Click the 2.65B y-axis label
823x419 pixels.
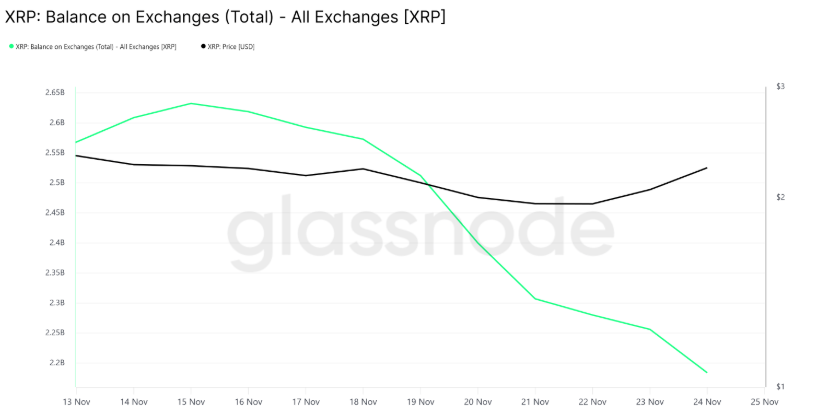54,93
